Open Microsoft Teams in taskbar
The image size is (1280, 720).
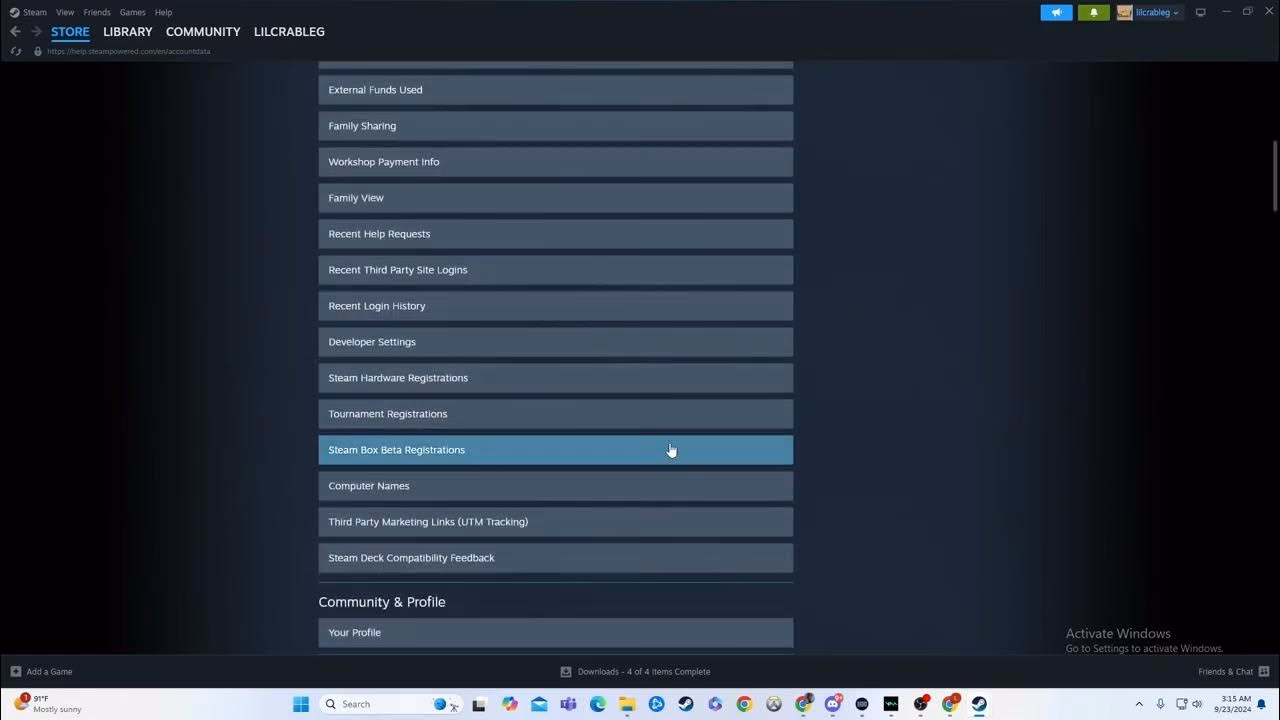click(x=568, y=704)
